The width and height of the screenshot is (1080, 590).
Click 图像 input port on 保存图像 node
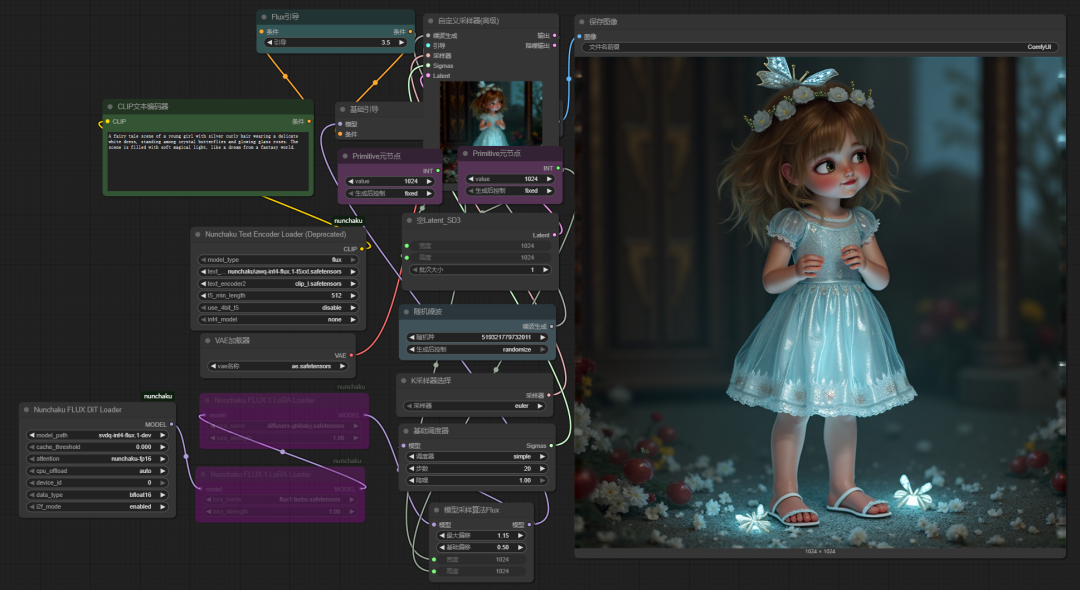579,36
